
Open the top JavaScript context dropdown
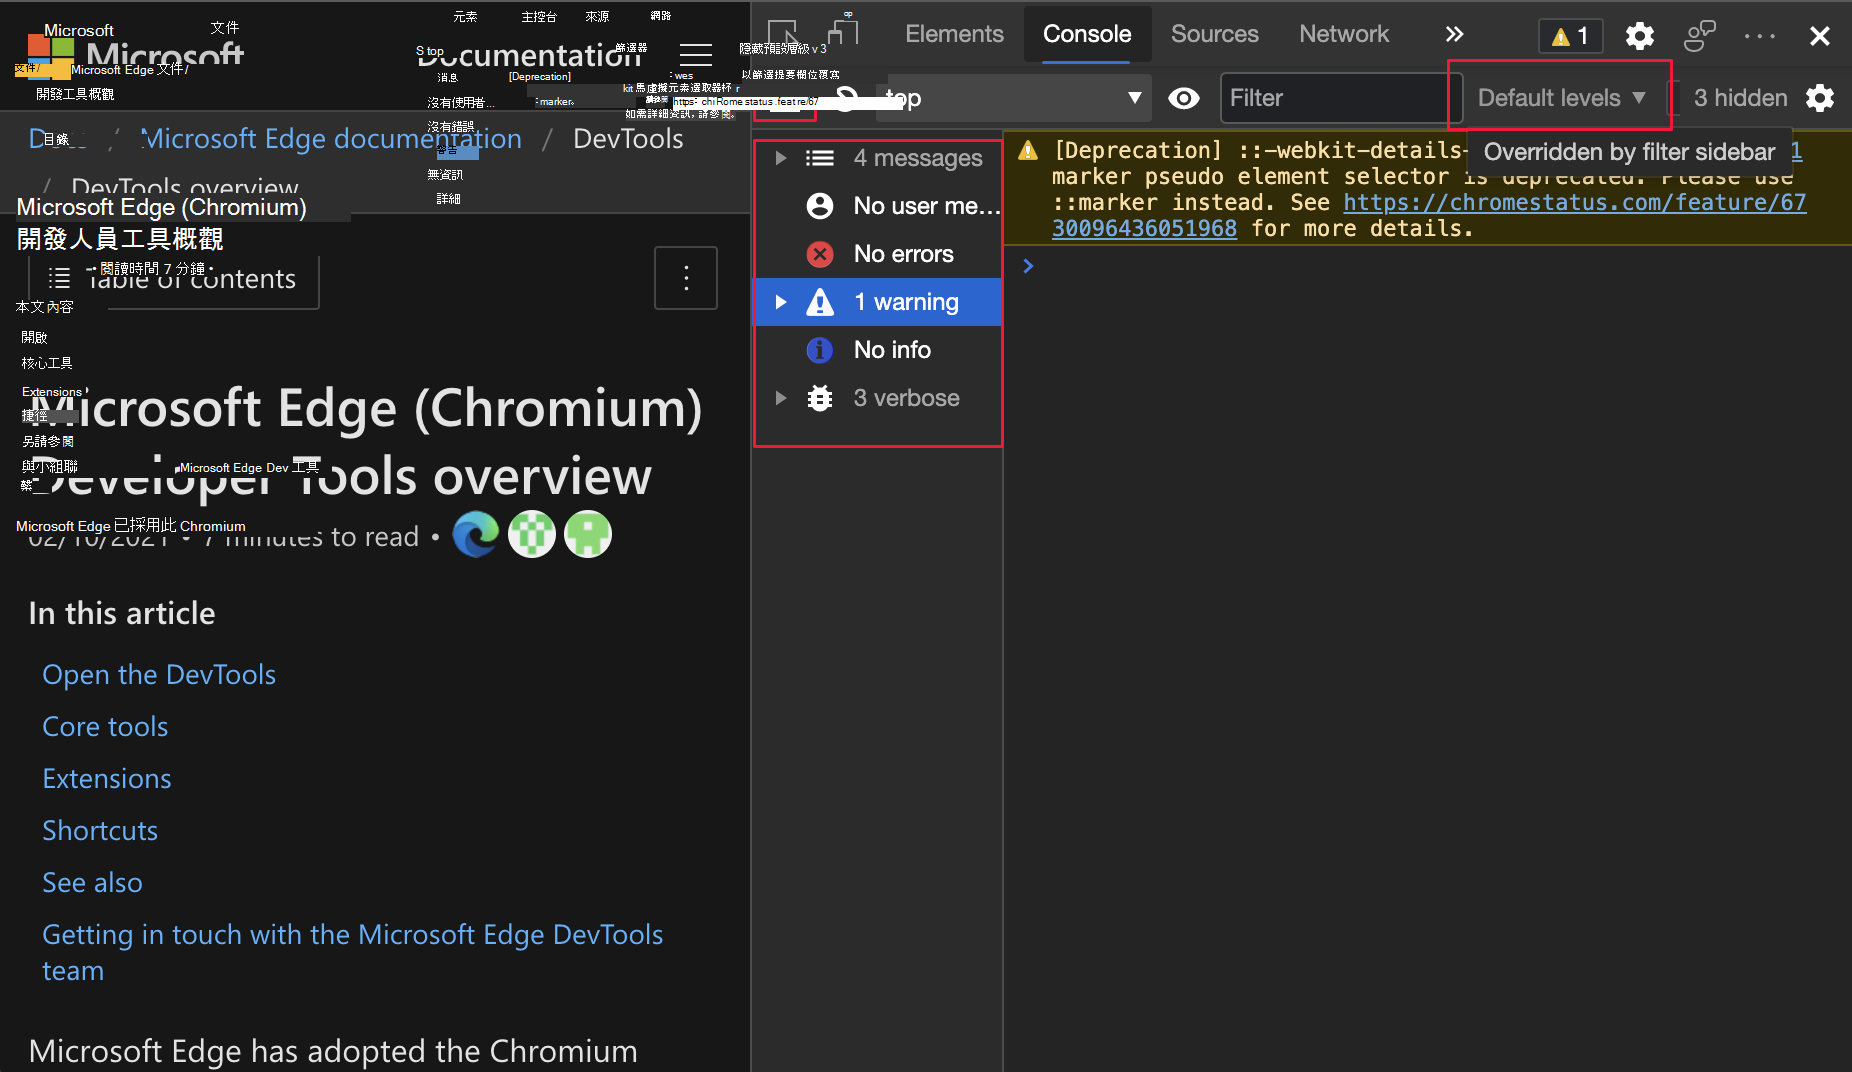(x=1014, y=98)
